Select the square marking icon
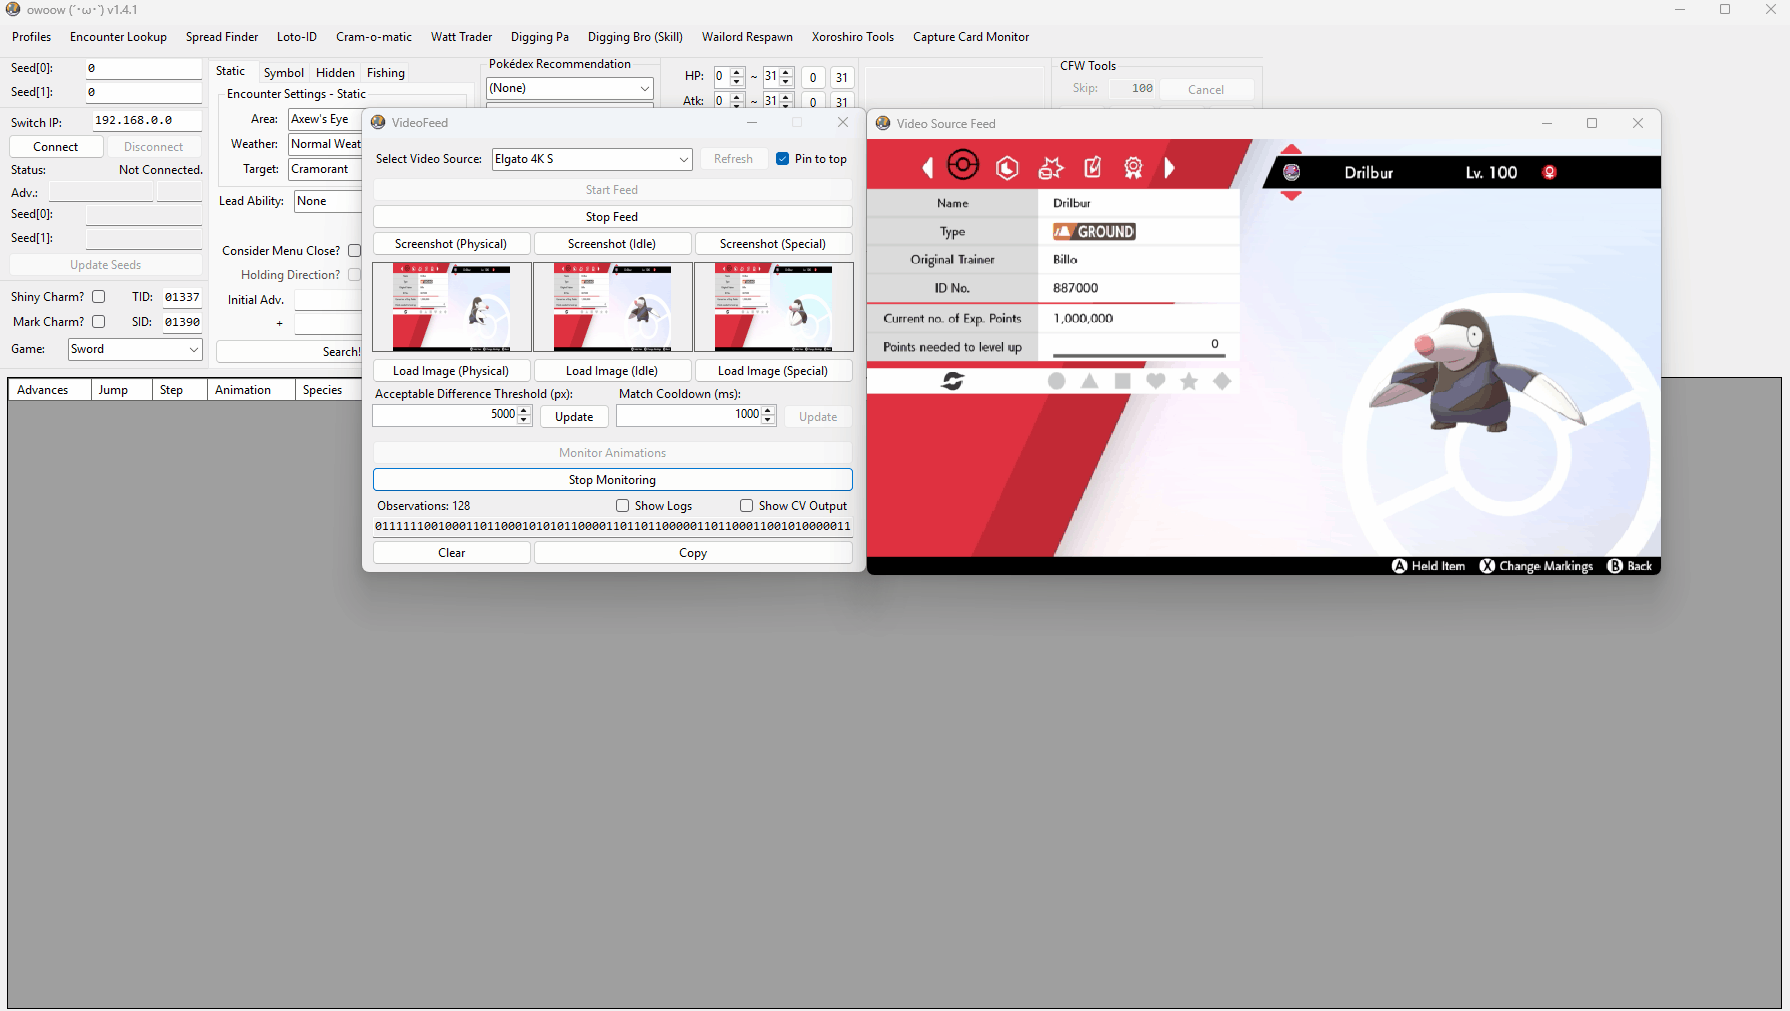Viewport: 1790px width, 1011px height. [1123, 381]
